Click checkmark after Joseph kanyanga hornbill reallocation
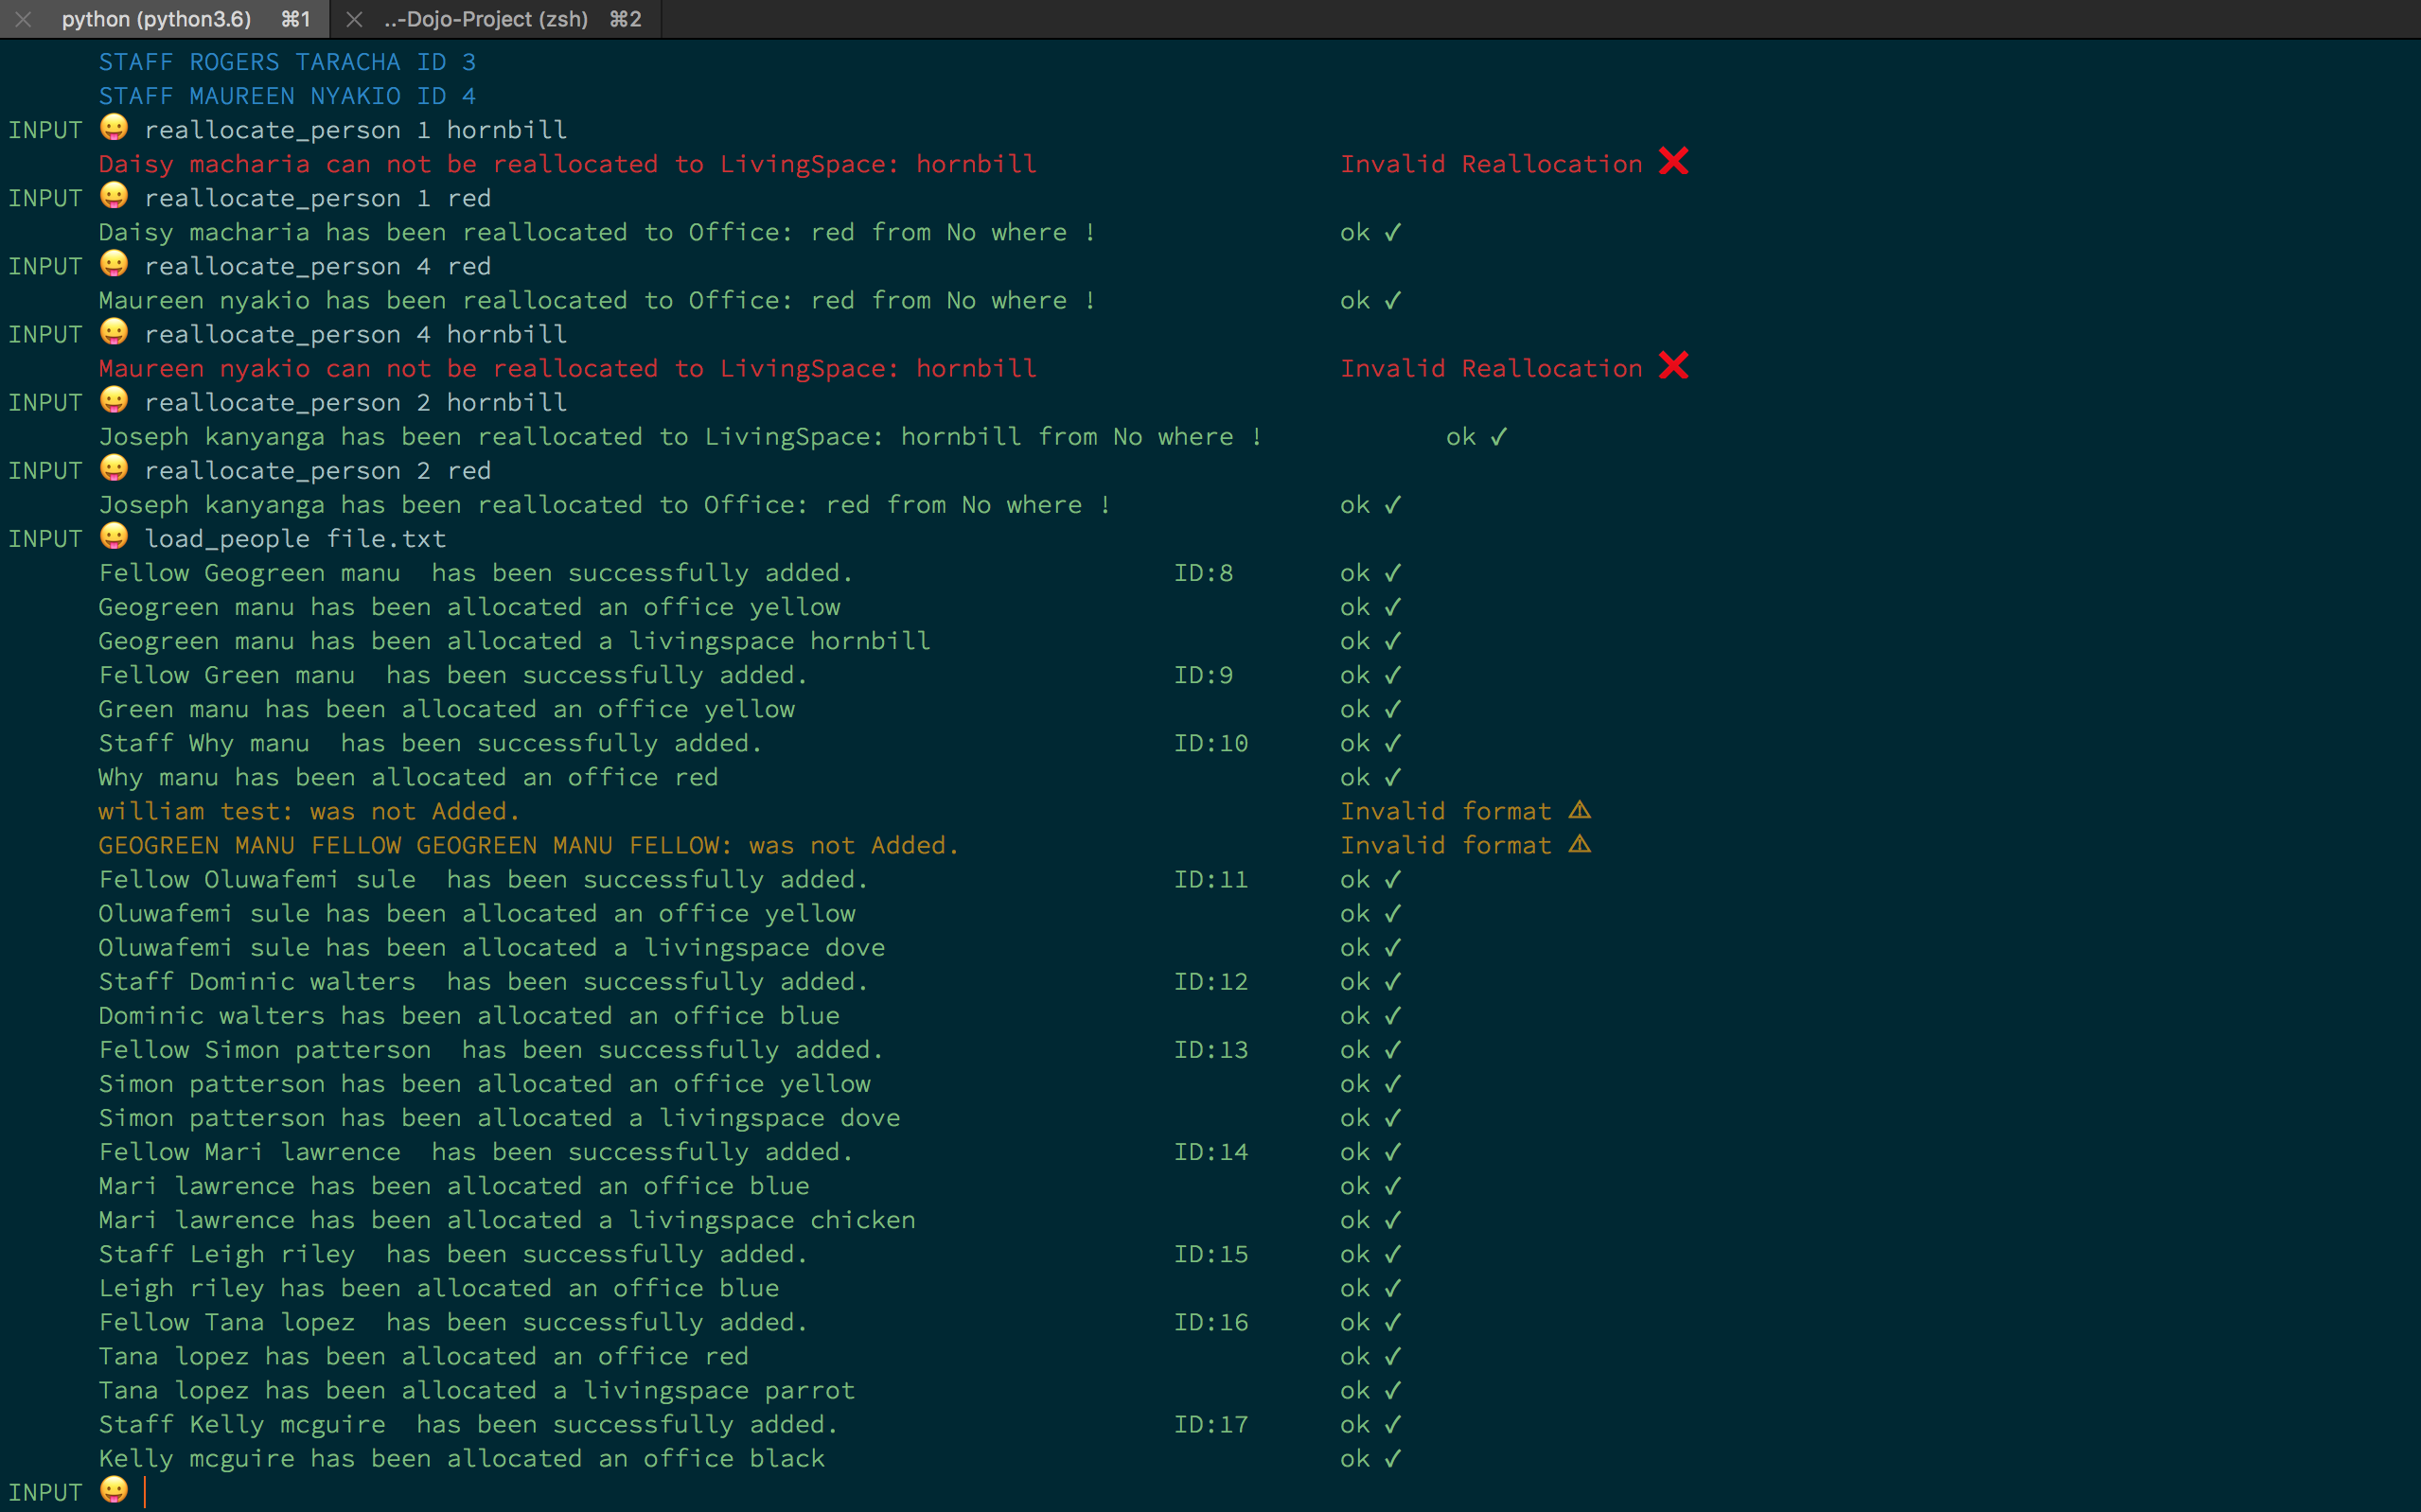The height and width of the screenshot is (1512, 2421). pyautogui.click(x=1498, y=437)
